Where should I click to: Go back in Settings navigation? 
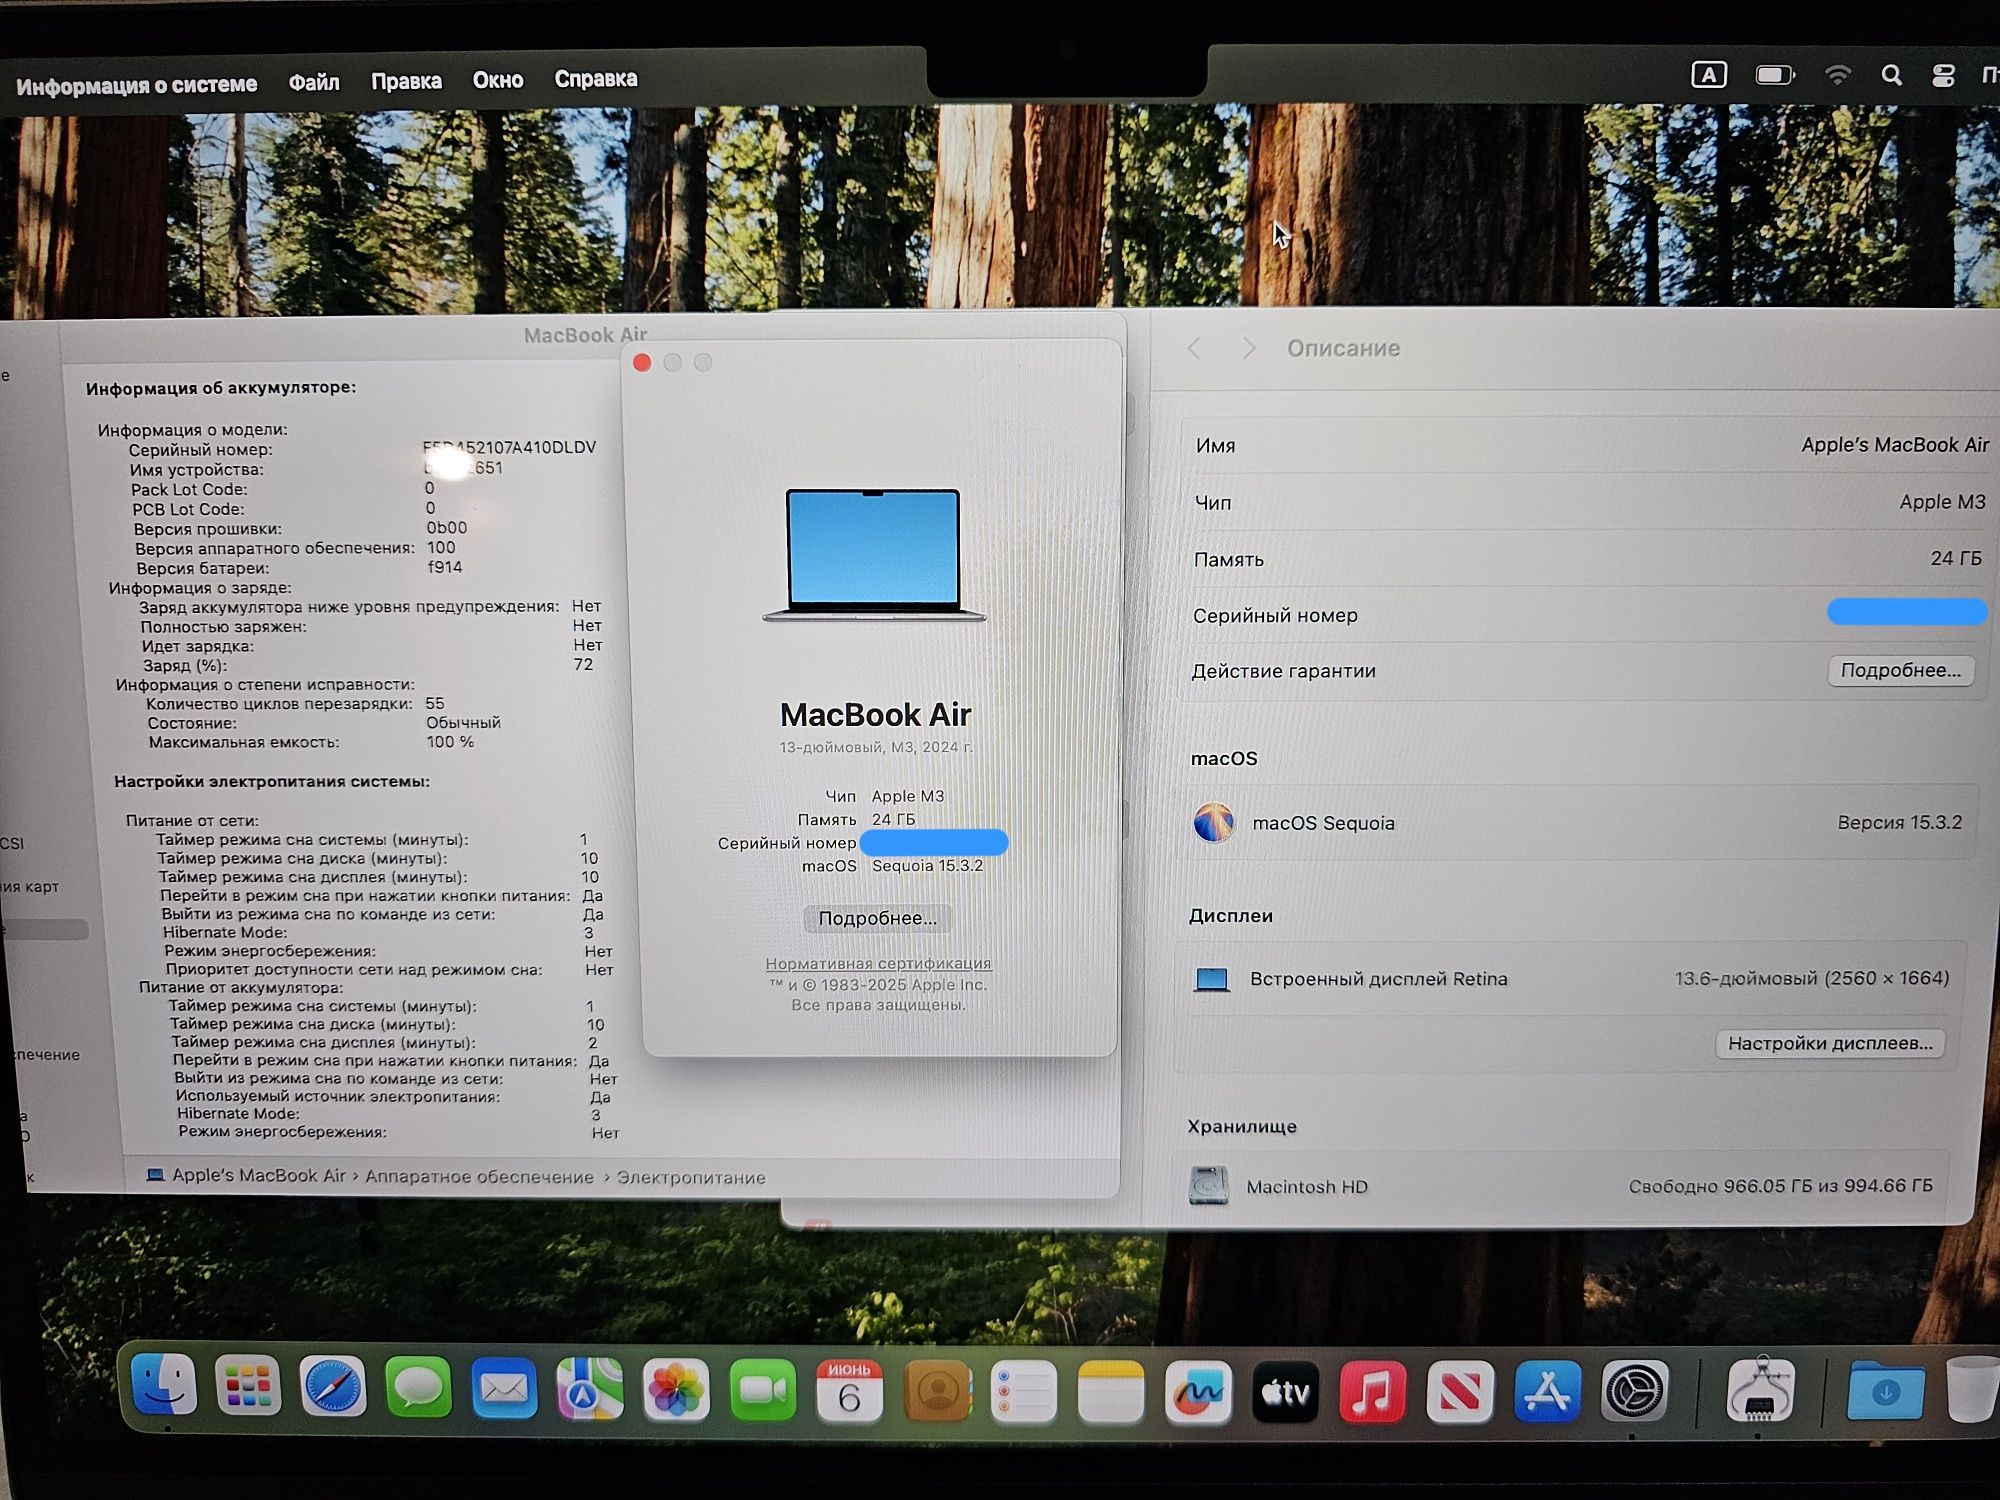coord(1194,348)
